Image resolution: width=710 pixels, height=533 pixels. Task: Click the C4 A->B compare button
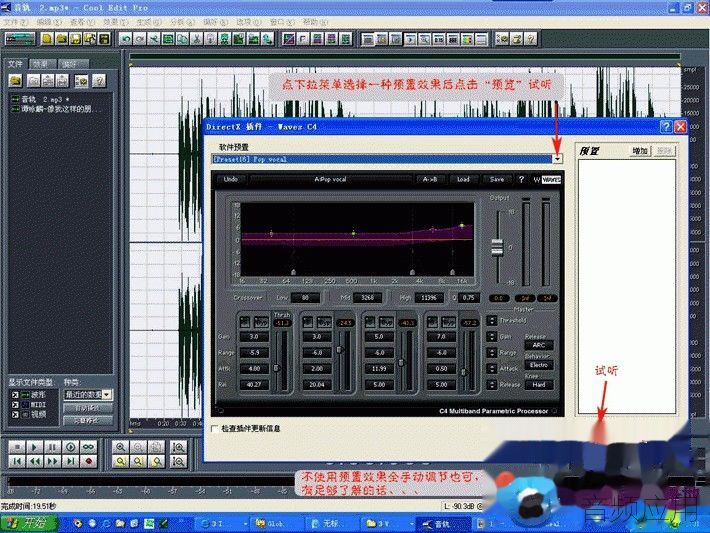coord(430,179)
